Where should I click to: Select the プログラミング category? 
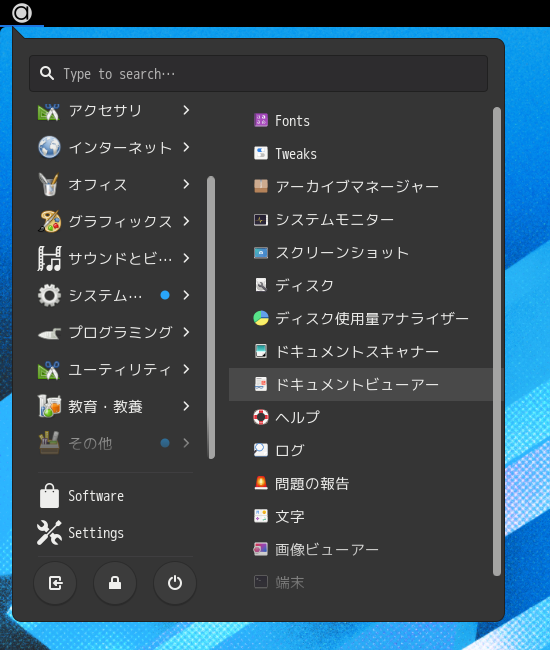[114, 332]
